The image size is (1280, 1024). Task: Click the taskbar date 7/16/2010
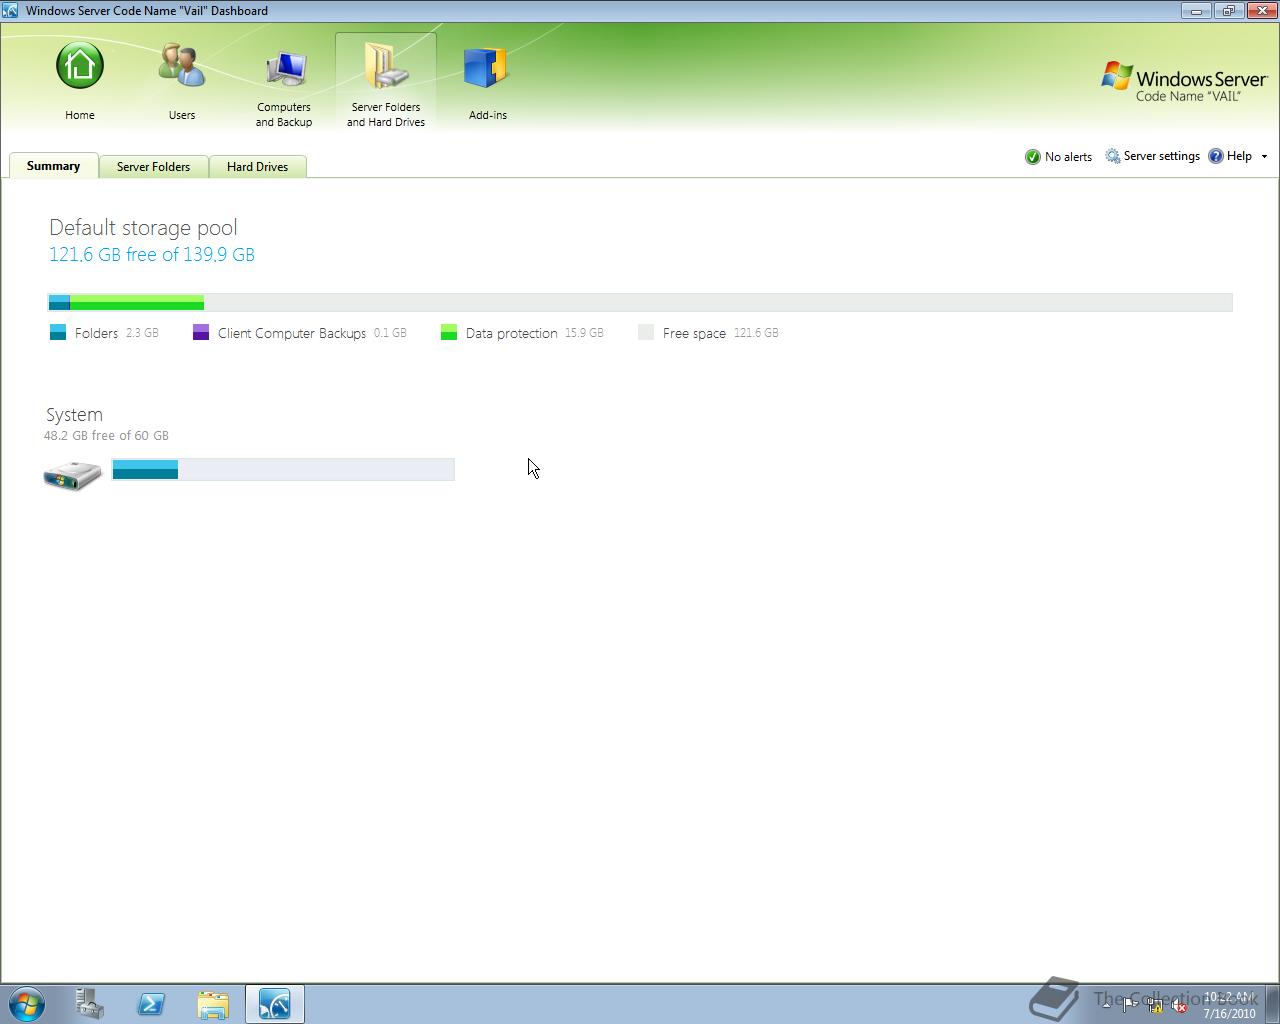coord(1229,1013)
